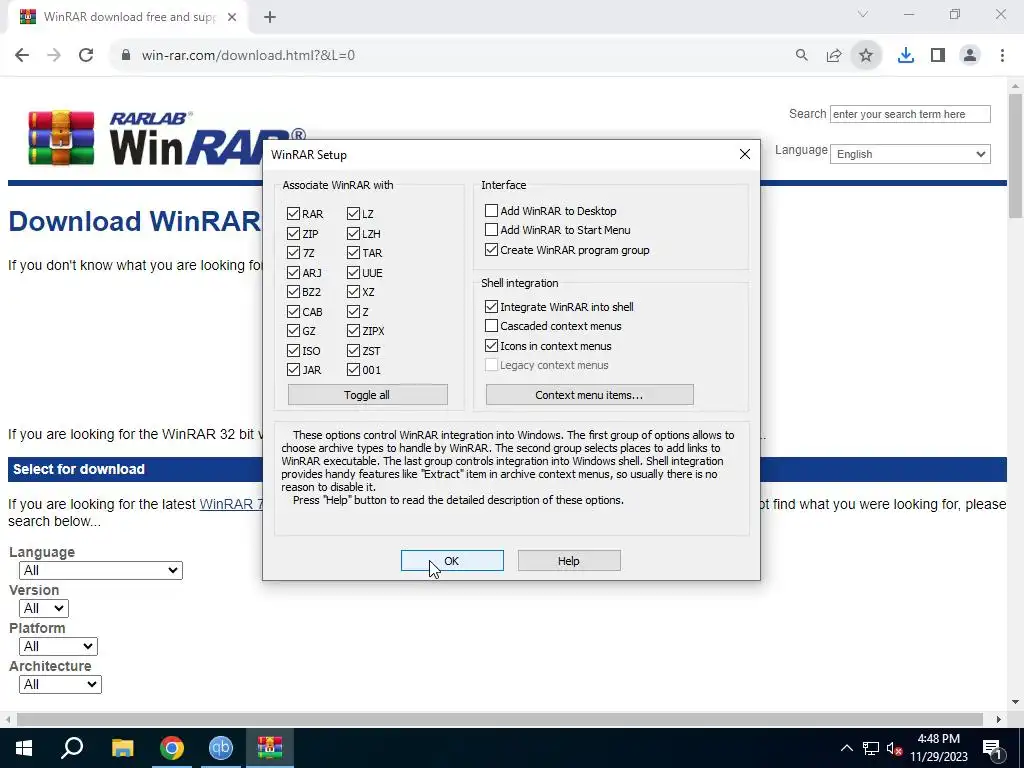Click the zoom magnifier icon in address bar
1024x768 pixels.
(801, 55)
